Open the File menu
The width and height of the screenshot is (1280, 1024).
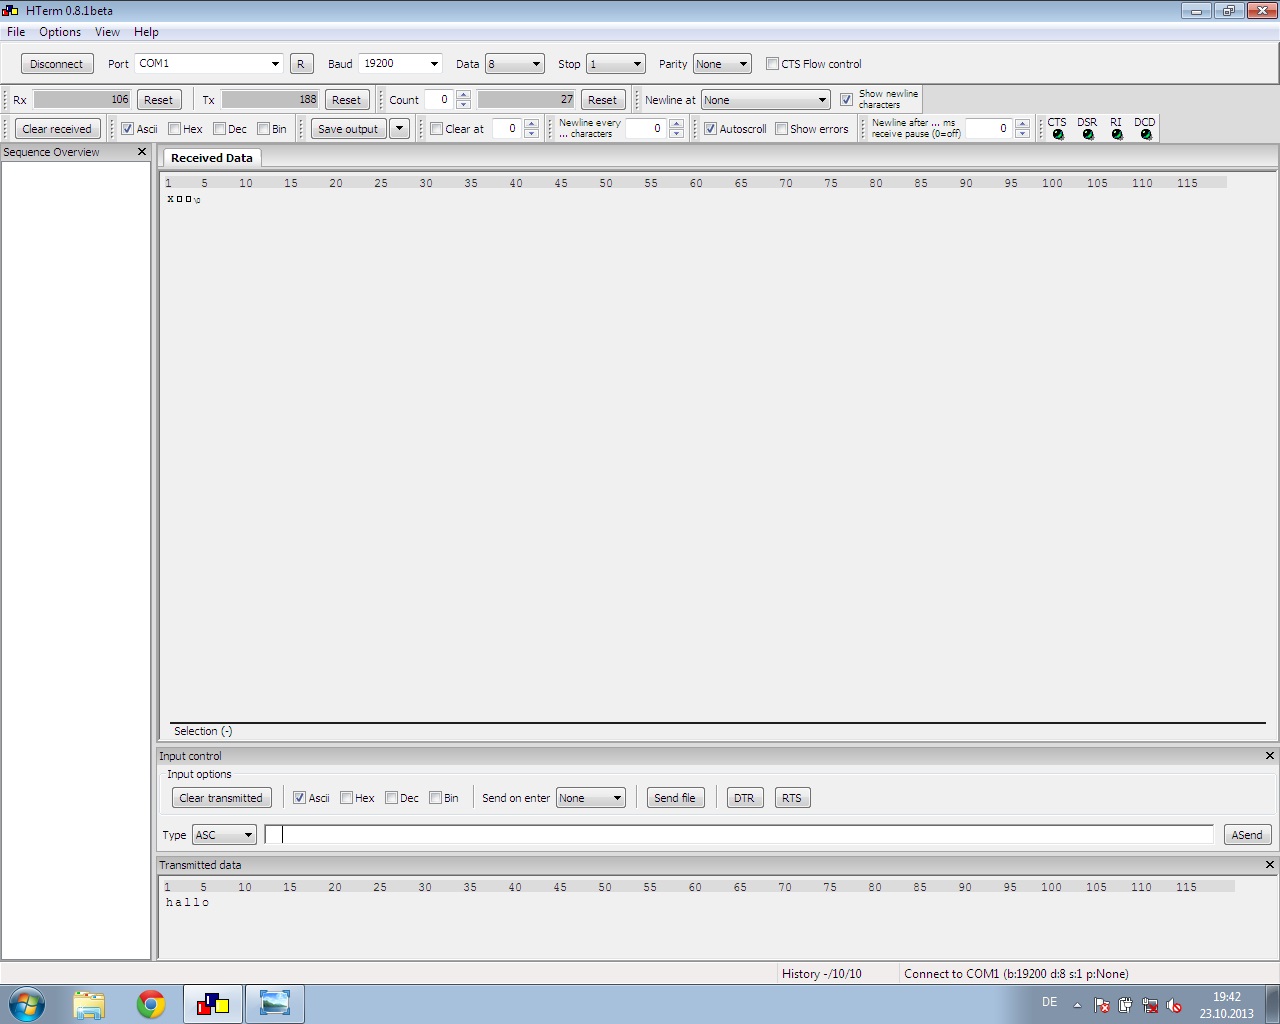16,32
